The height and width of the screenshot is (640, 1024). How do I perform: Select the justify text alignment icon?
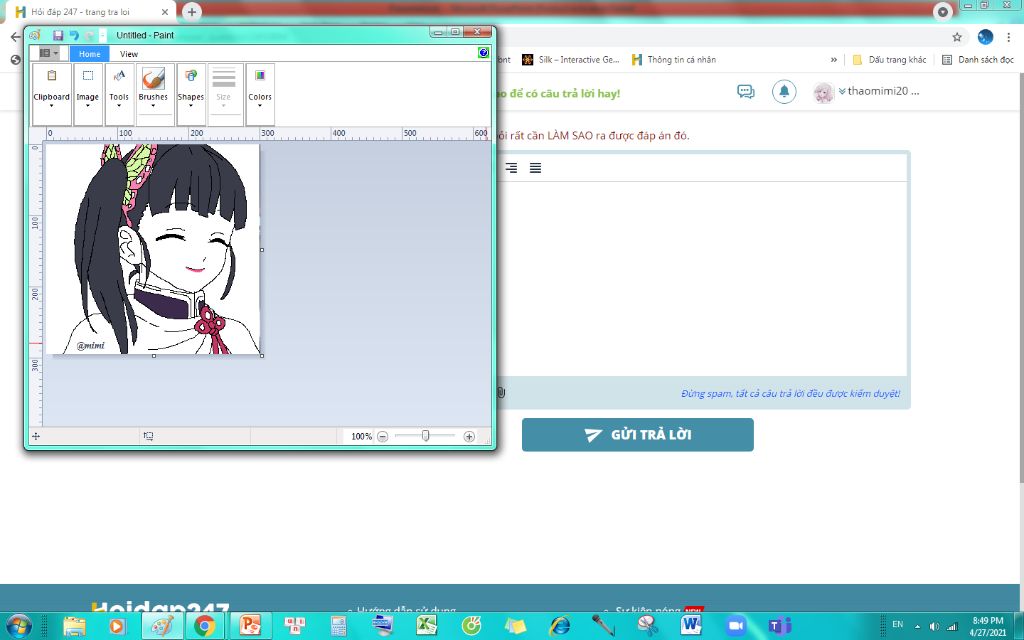click(535, 168)
